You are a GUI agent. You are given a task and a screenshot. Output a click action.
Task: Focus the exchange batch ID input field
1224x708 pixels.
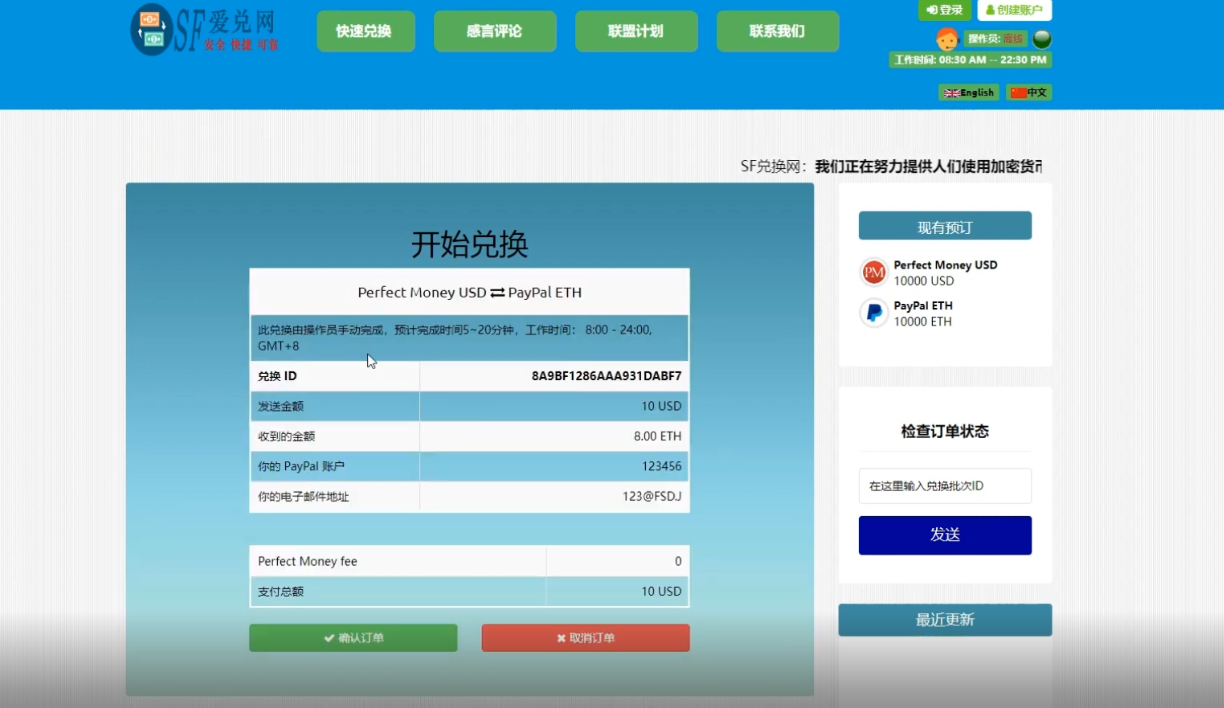[x=944, y=486]
